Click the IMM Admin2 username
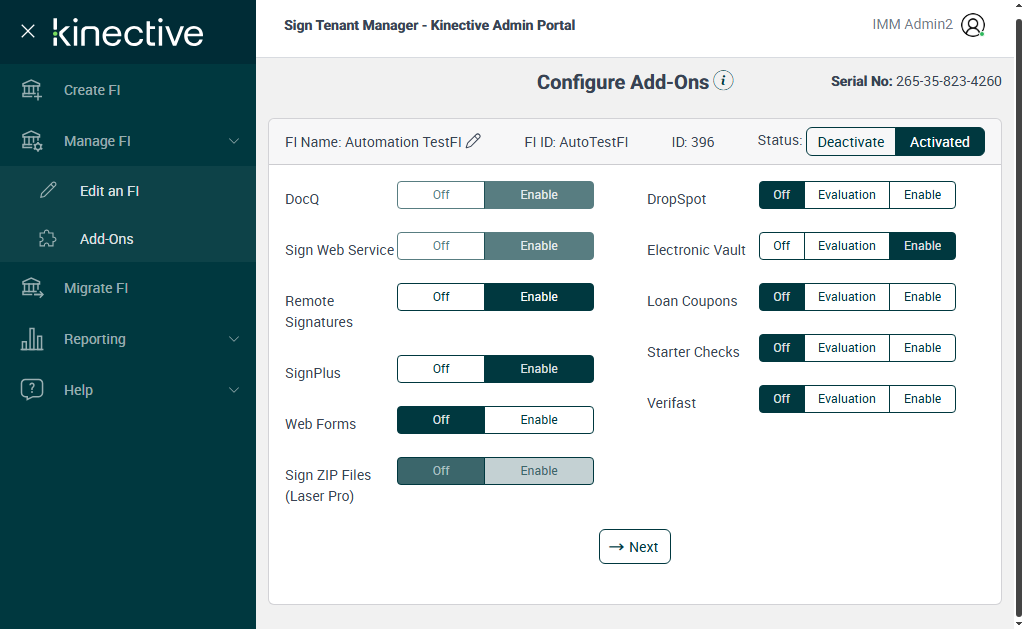The width and height of the screenshot is (1024, 629). coord(912,24)
